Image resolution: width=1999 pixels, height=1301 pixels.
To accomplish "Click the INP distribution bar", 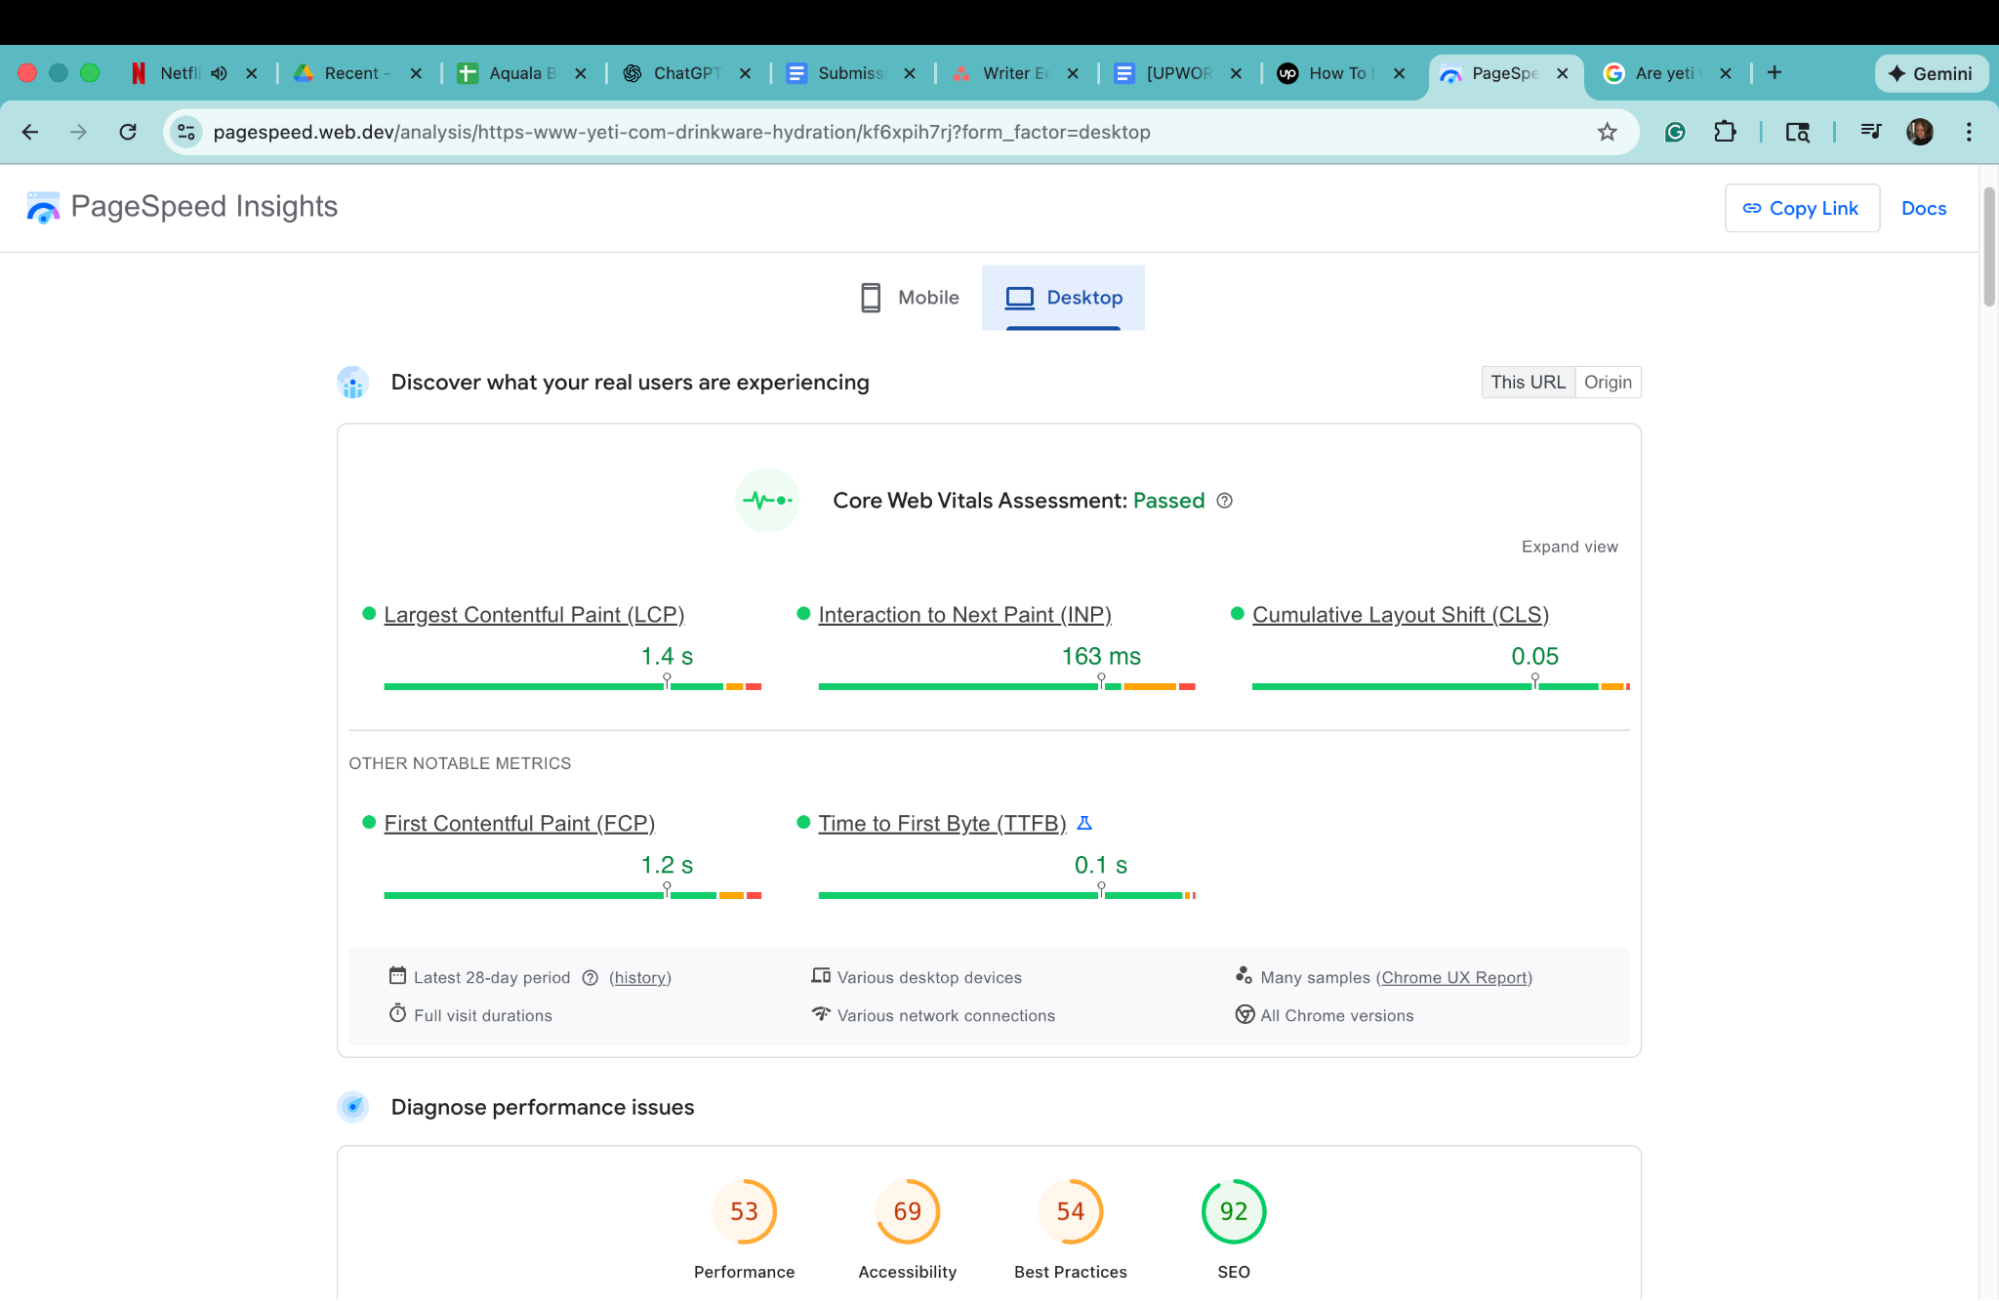I will tap(1006, 686).
